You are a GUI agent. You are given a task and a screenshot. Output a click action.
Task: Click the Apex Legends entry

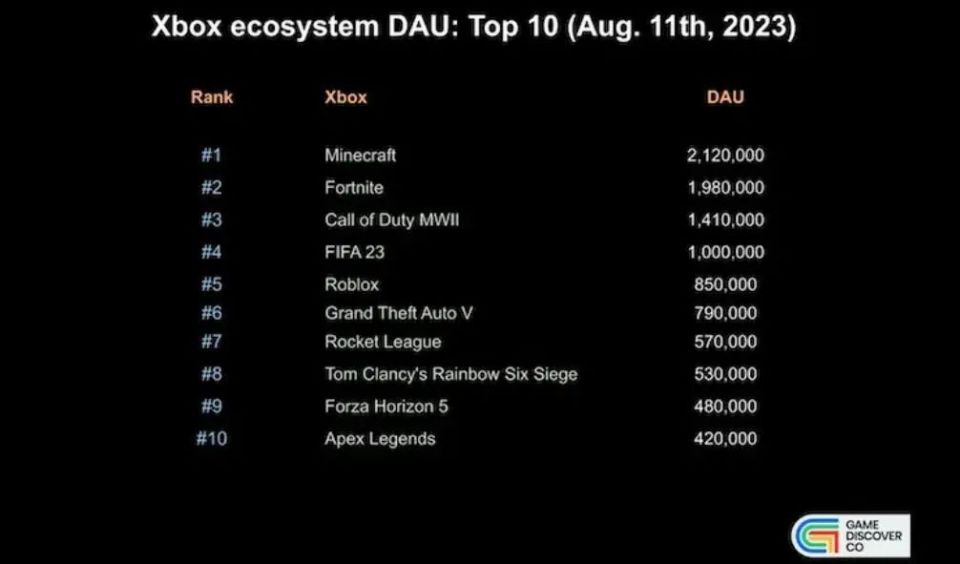(x=380, y=438)
